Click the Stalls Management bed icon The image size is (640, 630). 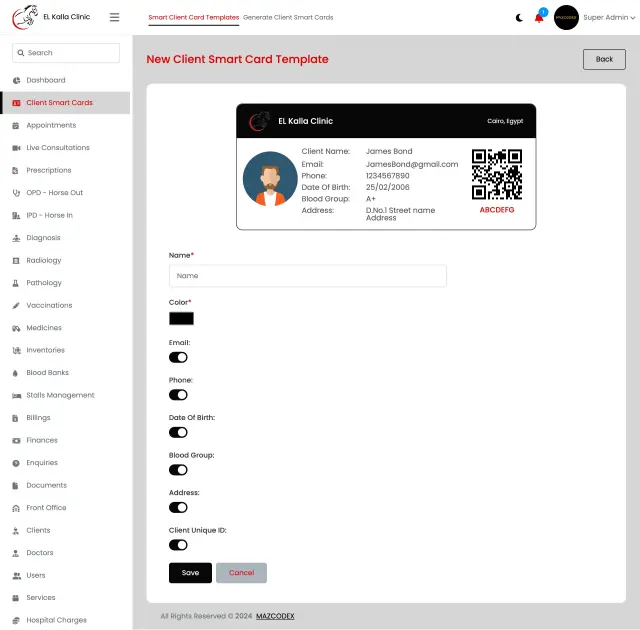(16, 395)
